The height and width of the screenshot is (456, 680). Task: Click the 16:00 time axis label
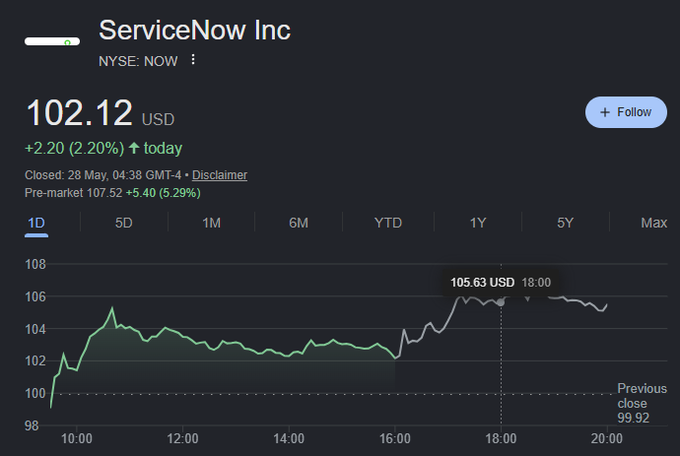[395, 438]
